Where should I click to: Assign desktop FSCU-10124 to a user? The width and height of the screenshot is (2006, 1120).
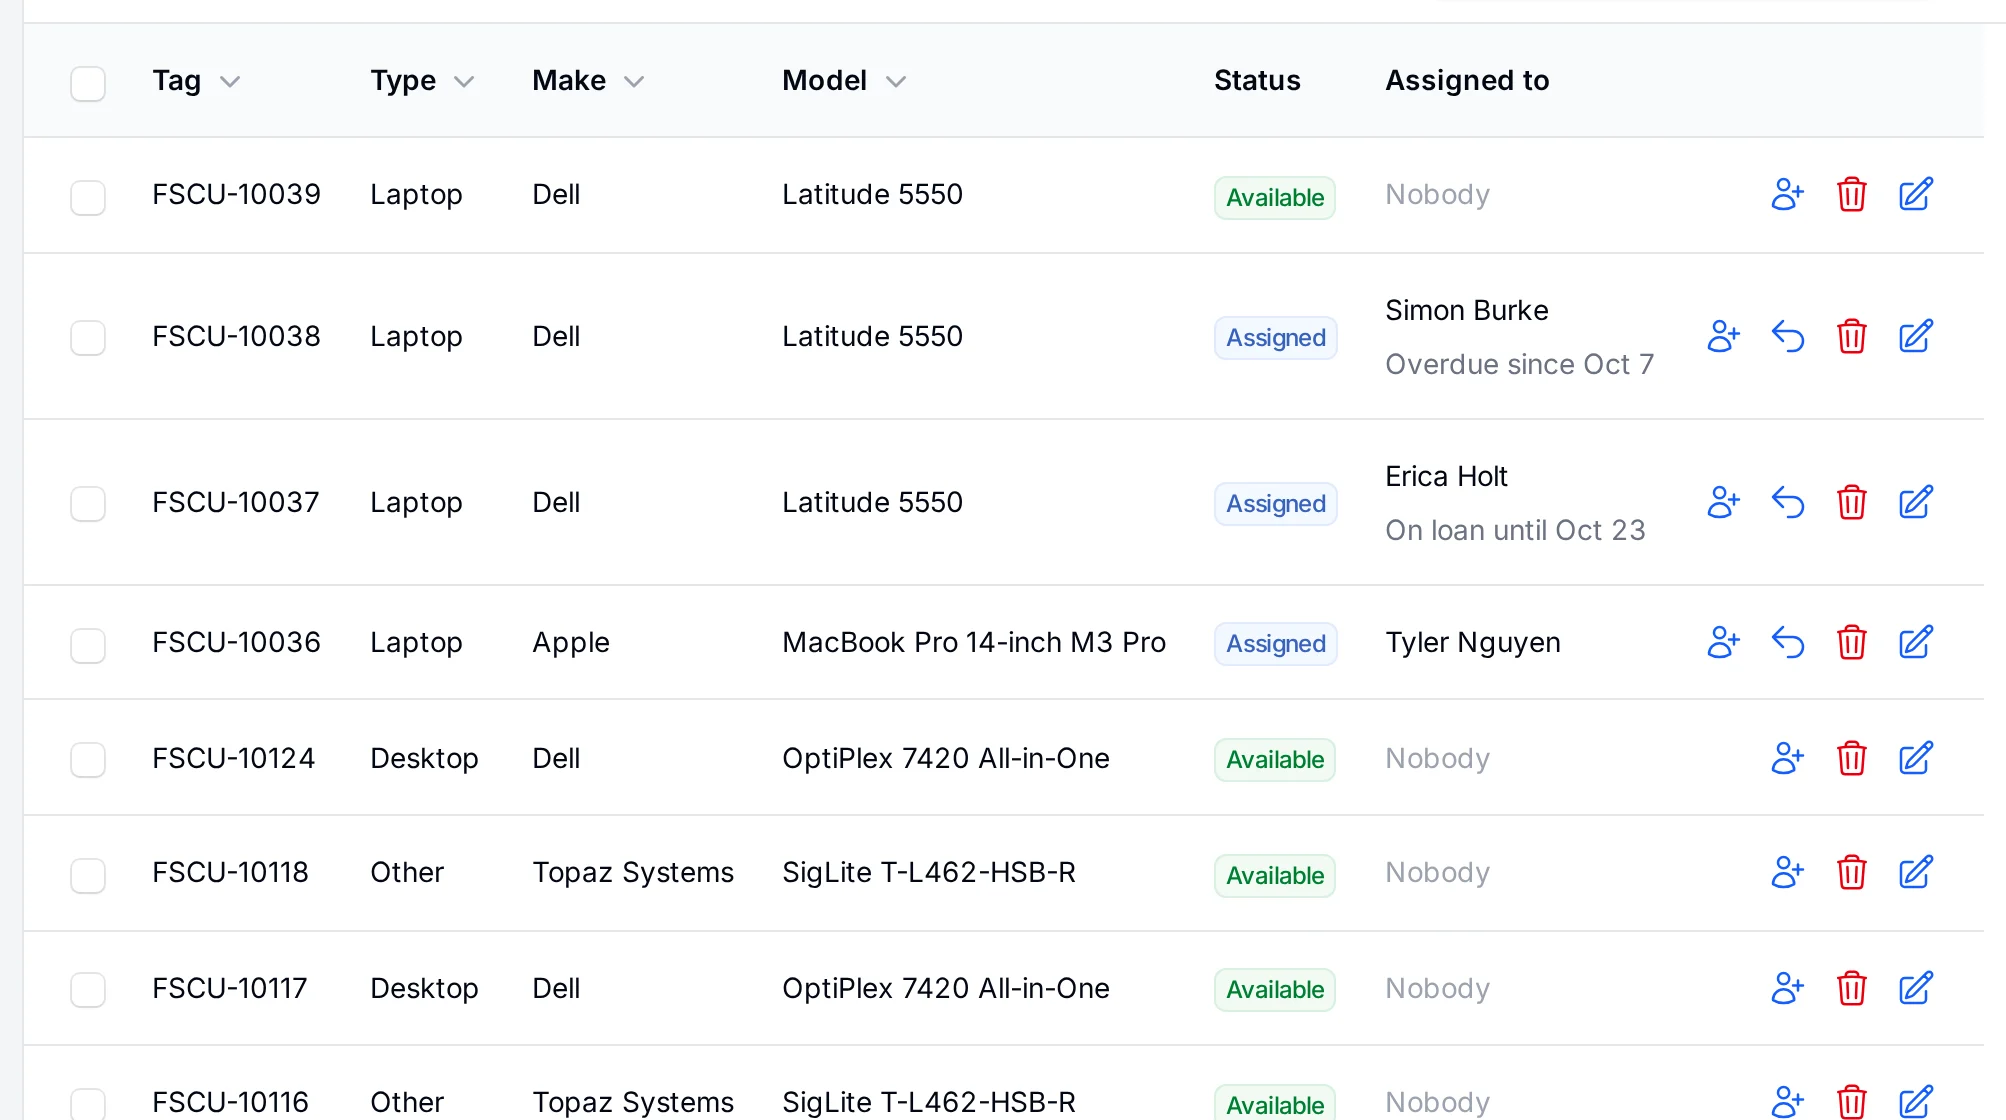pyautogui.click(x=1787, y=758)
